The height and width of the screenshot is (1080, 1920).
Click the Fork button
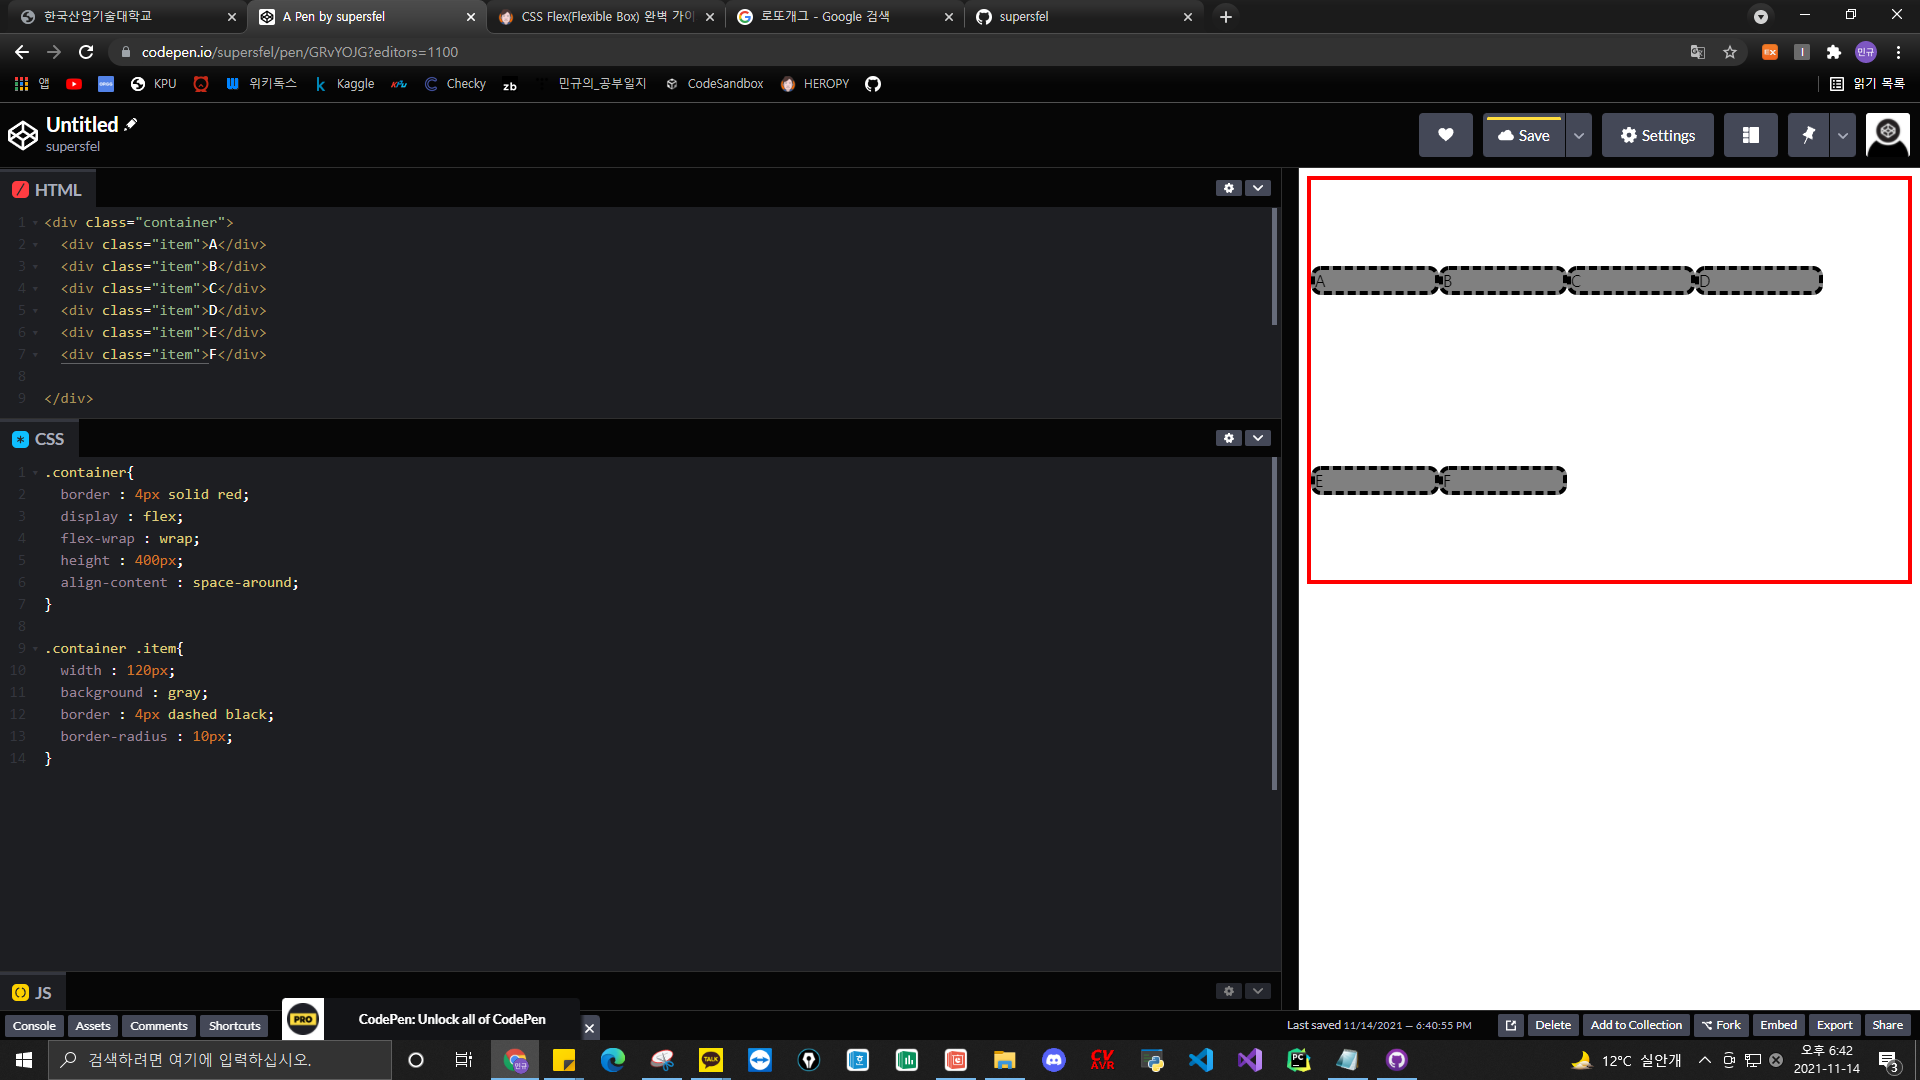tap(1721, 1025)
